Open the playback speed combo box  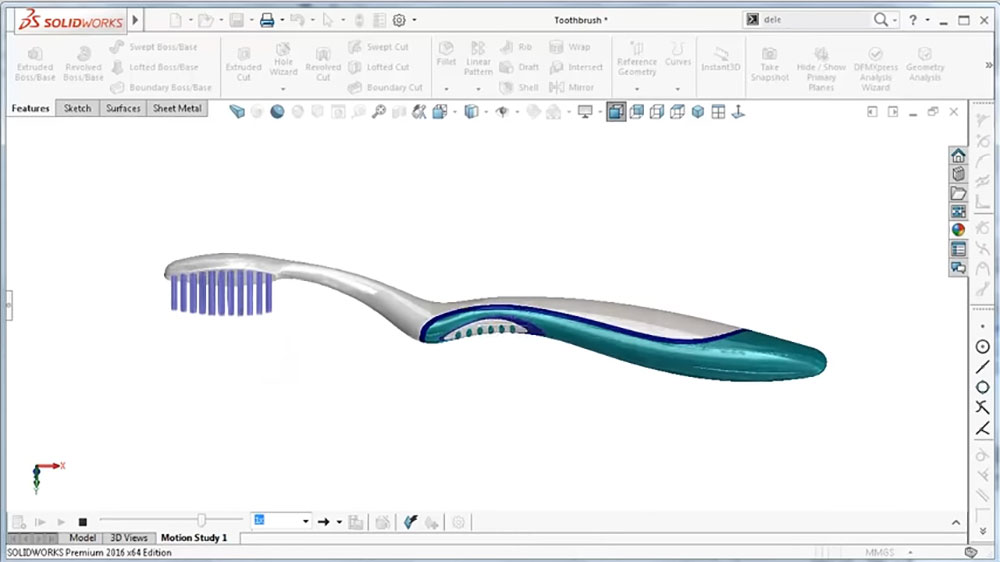pos(281,521)
